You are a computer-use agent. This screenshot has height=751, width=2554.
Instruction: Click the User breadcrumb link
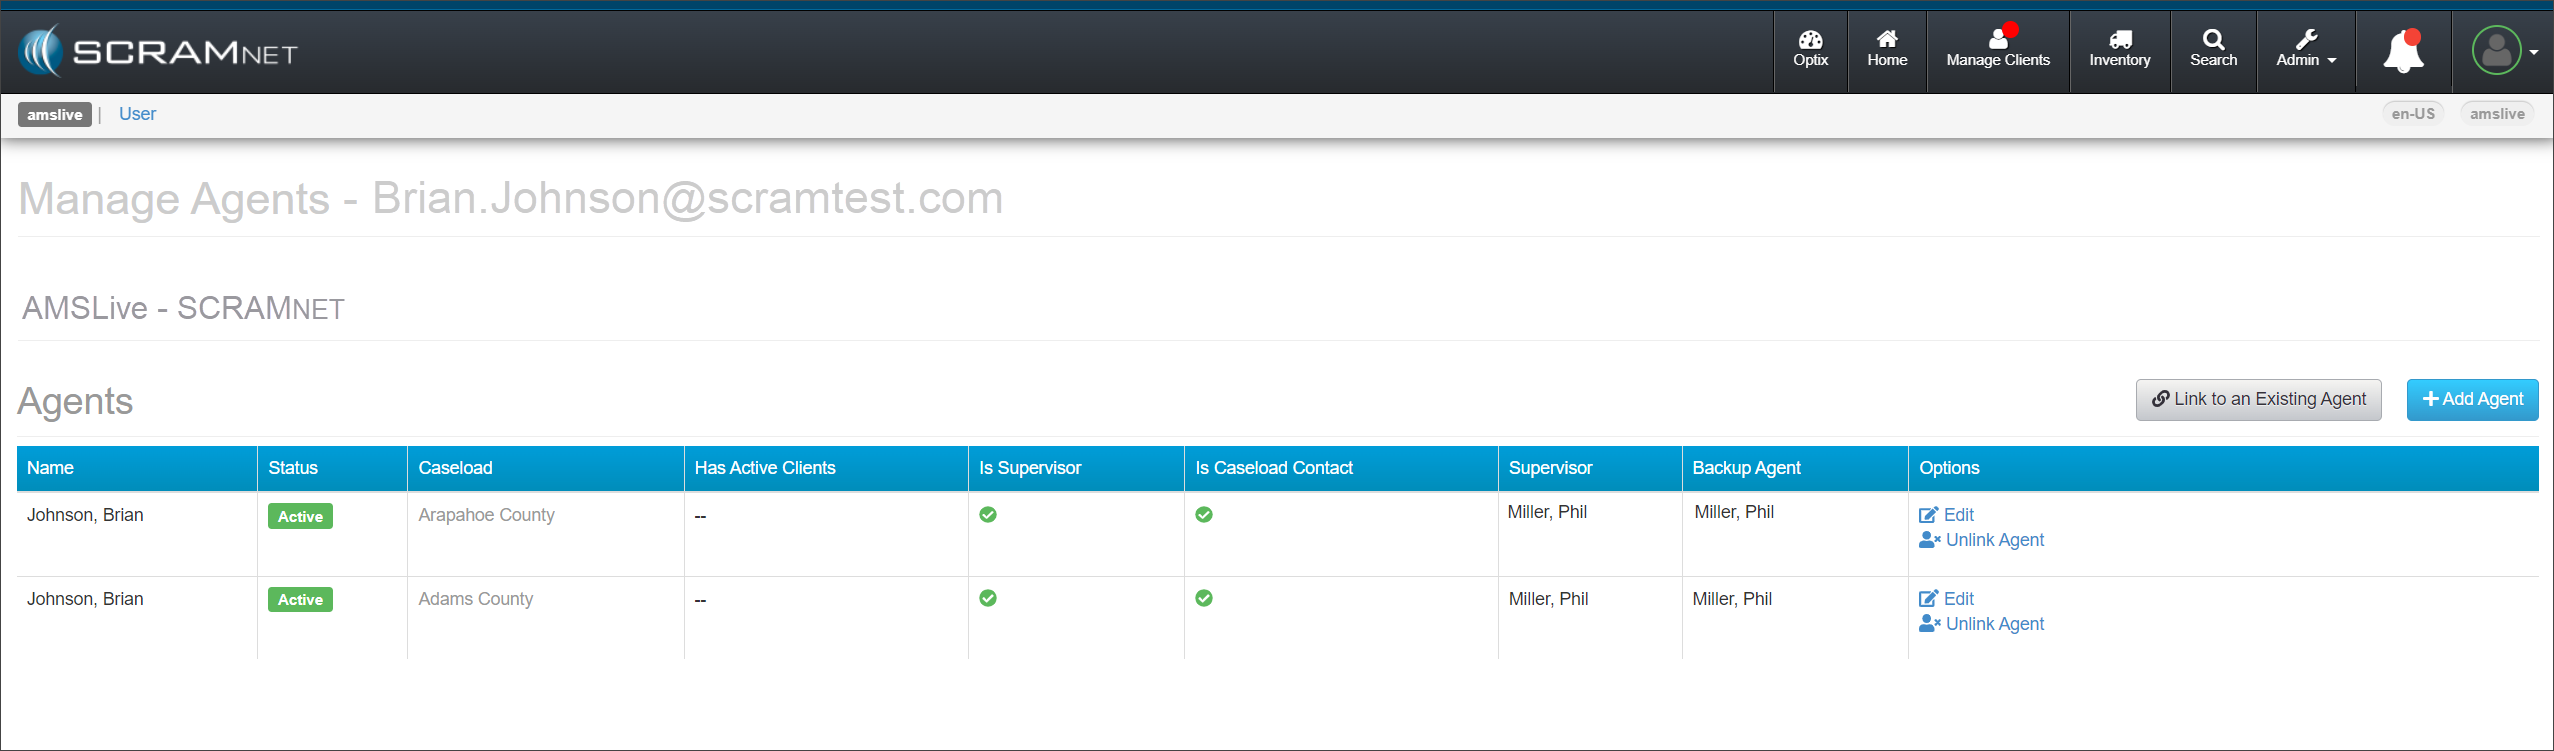[x=137, y=114]
